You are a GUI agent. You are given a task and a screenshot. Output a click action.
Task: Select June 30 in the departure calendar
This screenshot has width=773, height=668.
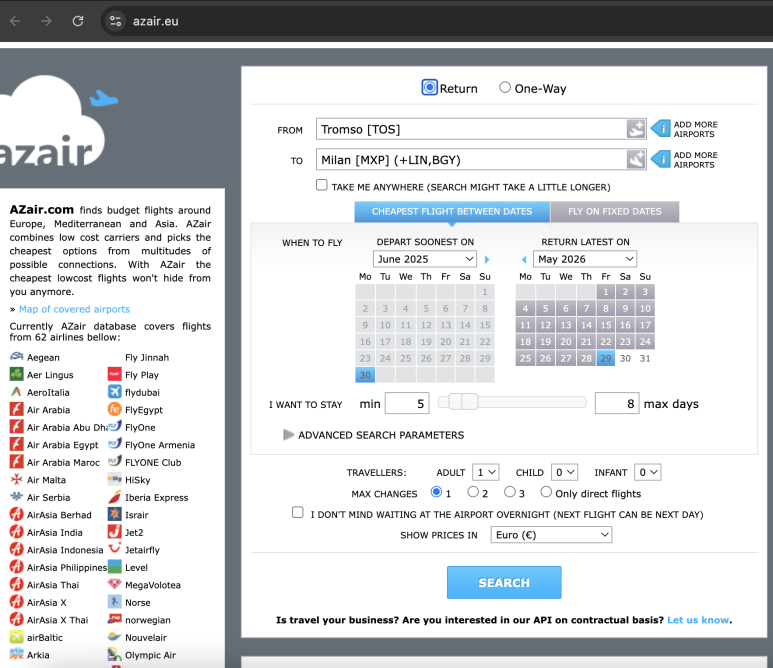(365, 375)
